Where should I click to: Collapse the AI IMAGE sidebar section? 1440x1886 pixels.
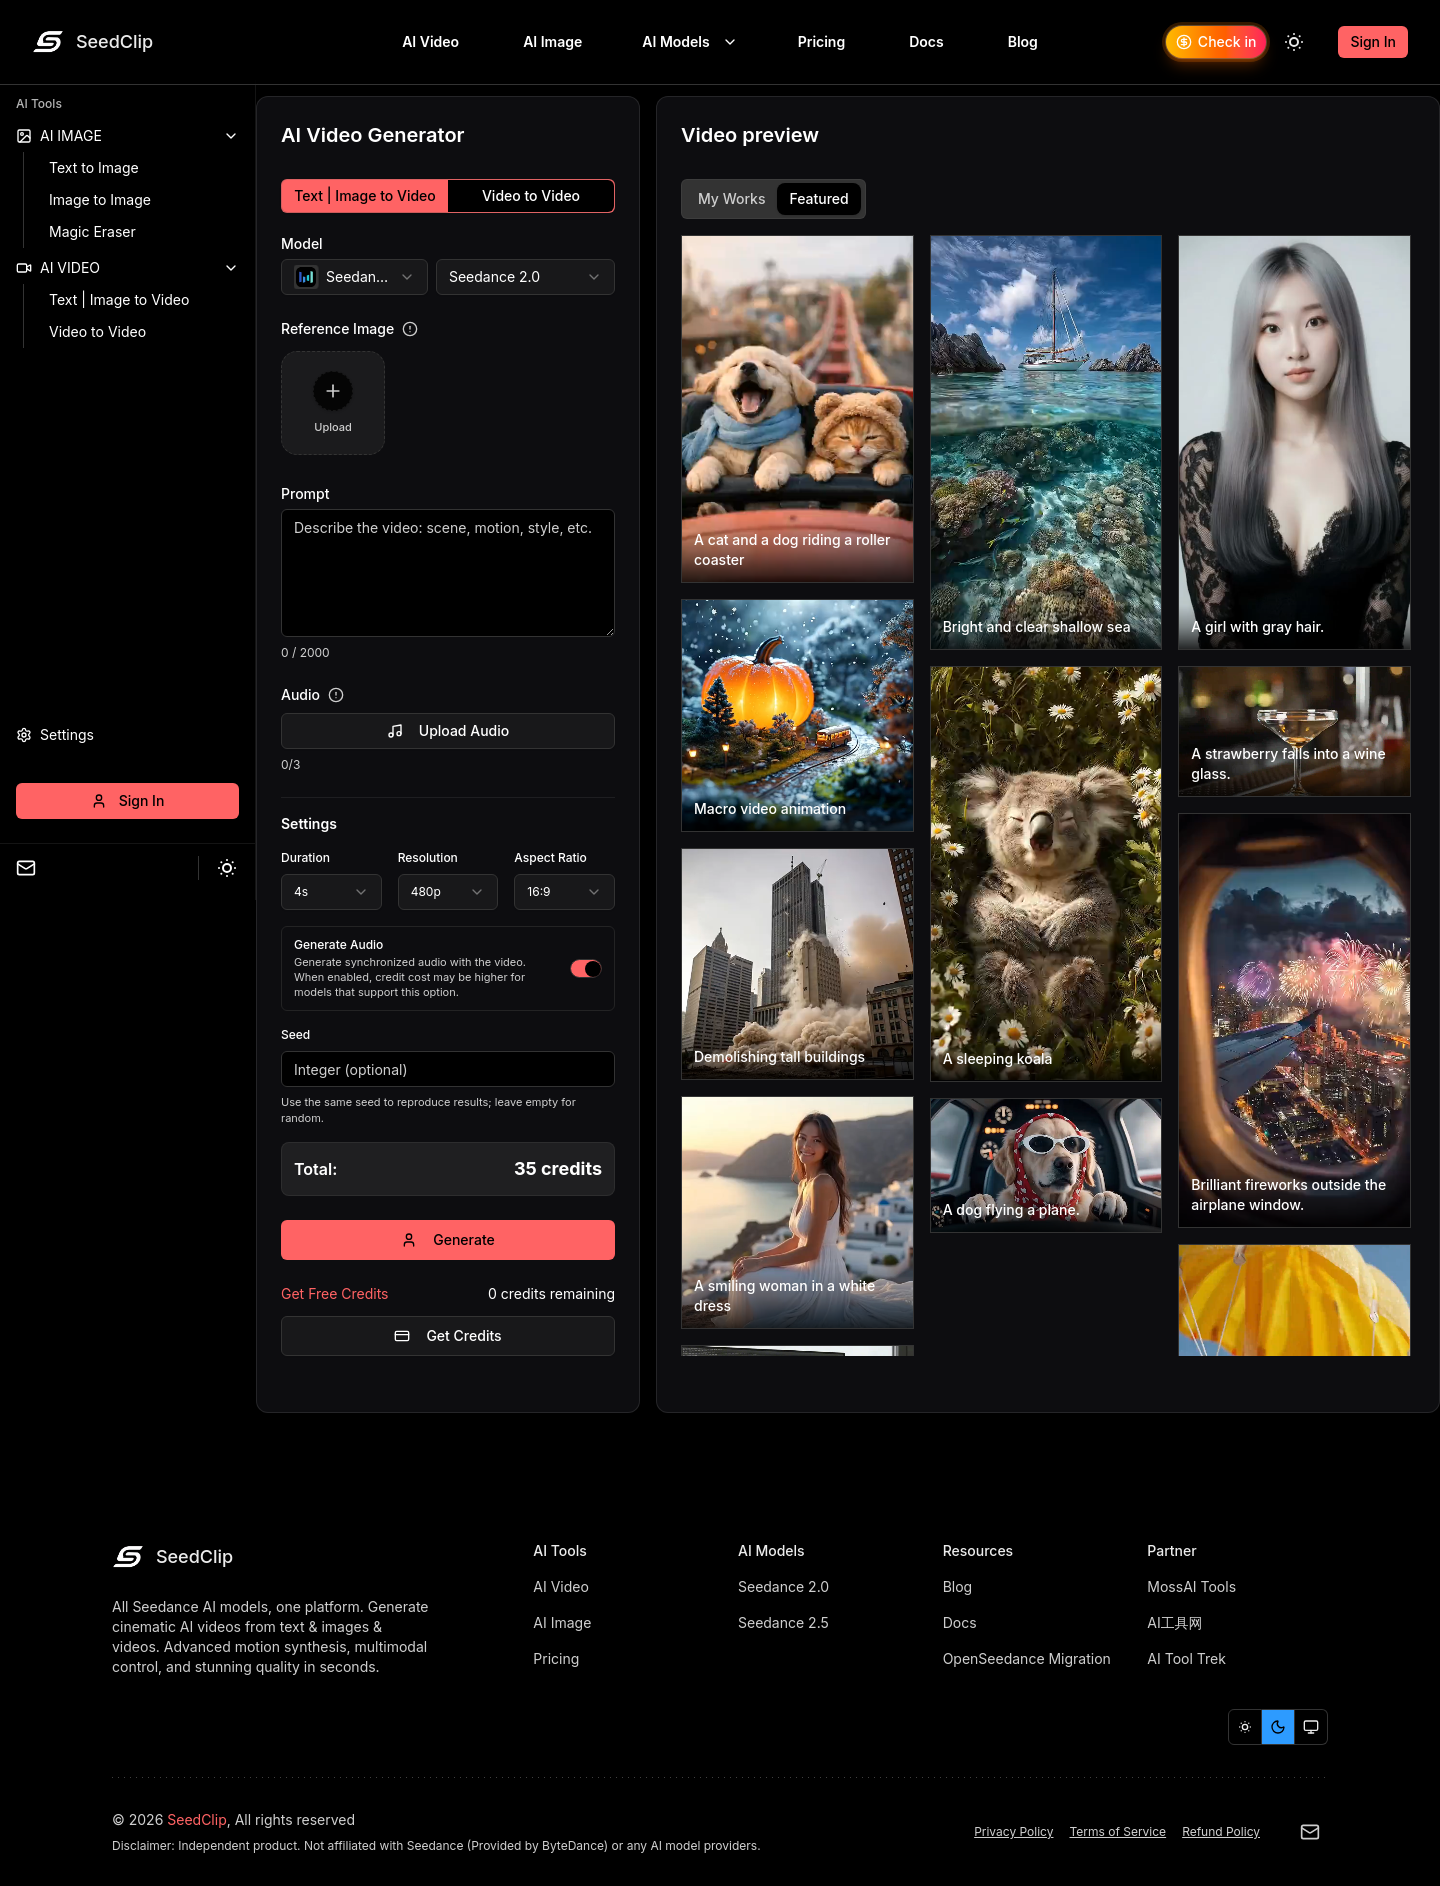(127, 136)
